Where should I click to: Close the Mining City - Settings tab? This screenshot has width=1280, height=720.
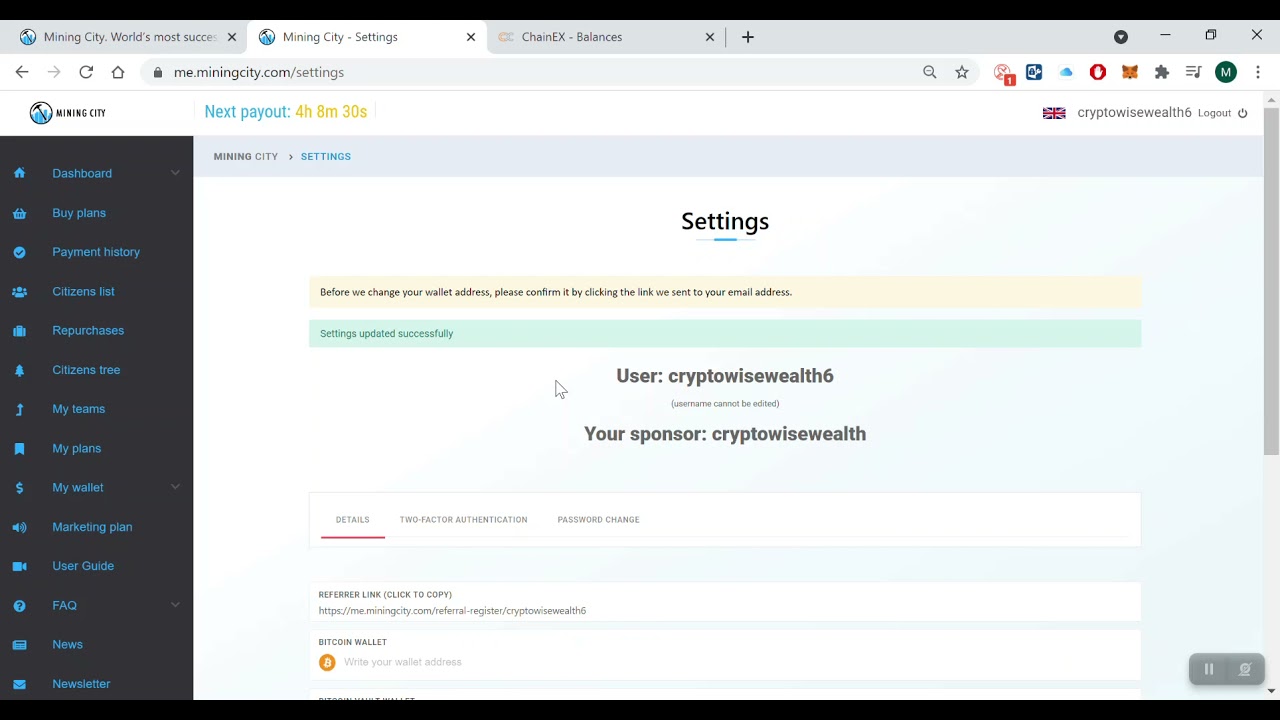(471, 37)
